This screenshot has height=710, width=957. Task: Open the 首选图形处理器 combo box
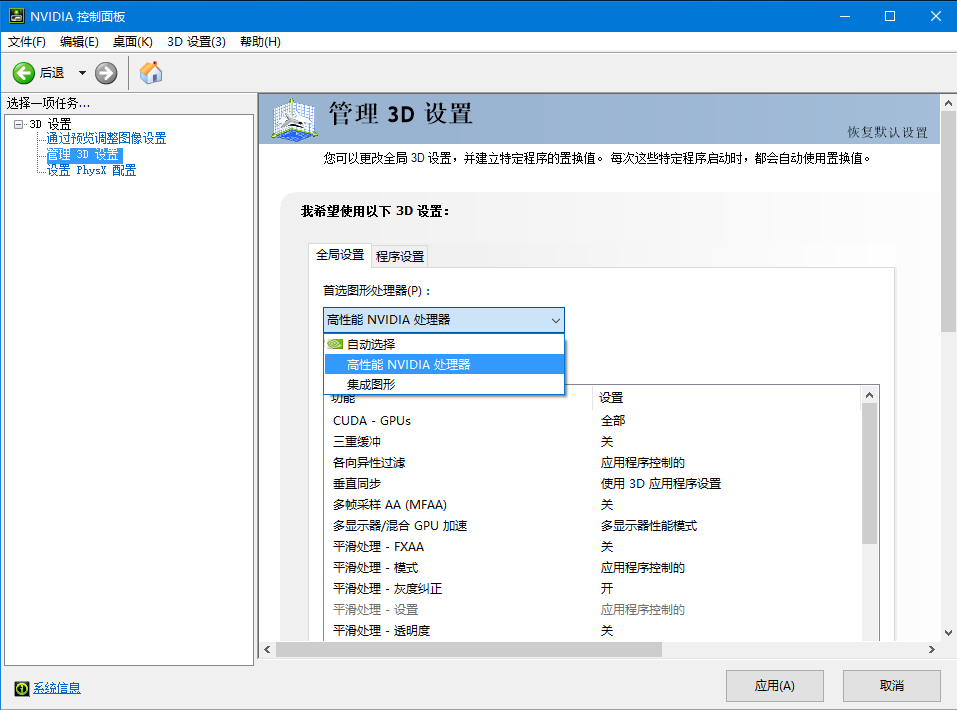point(444,320)
